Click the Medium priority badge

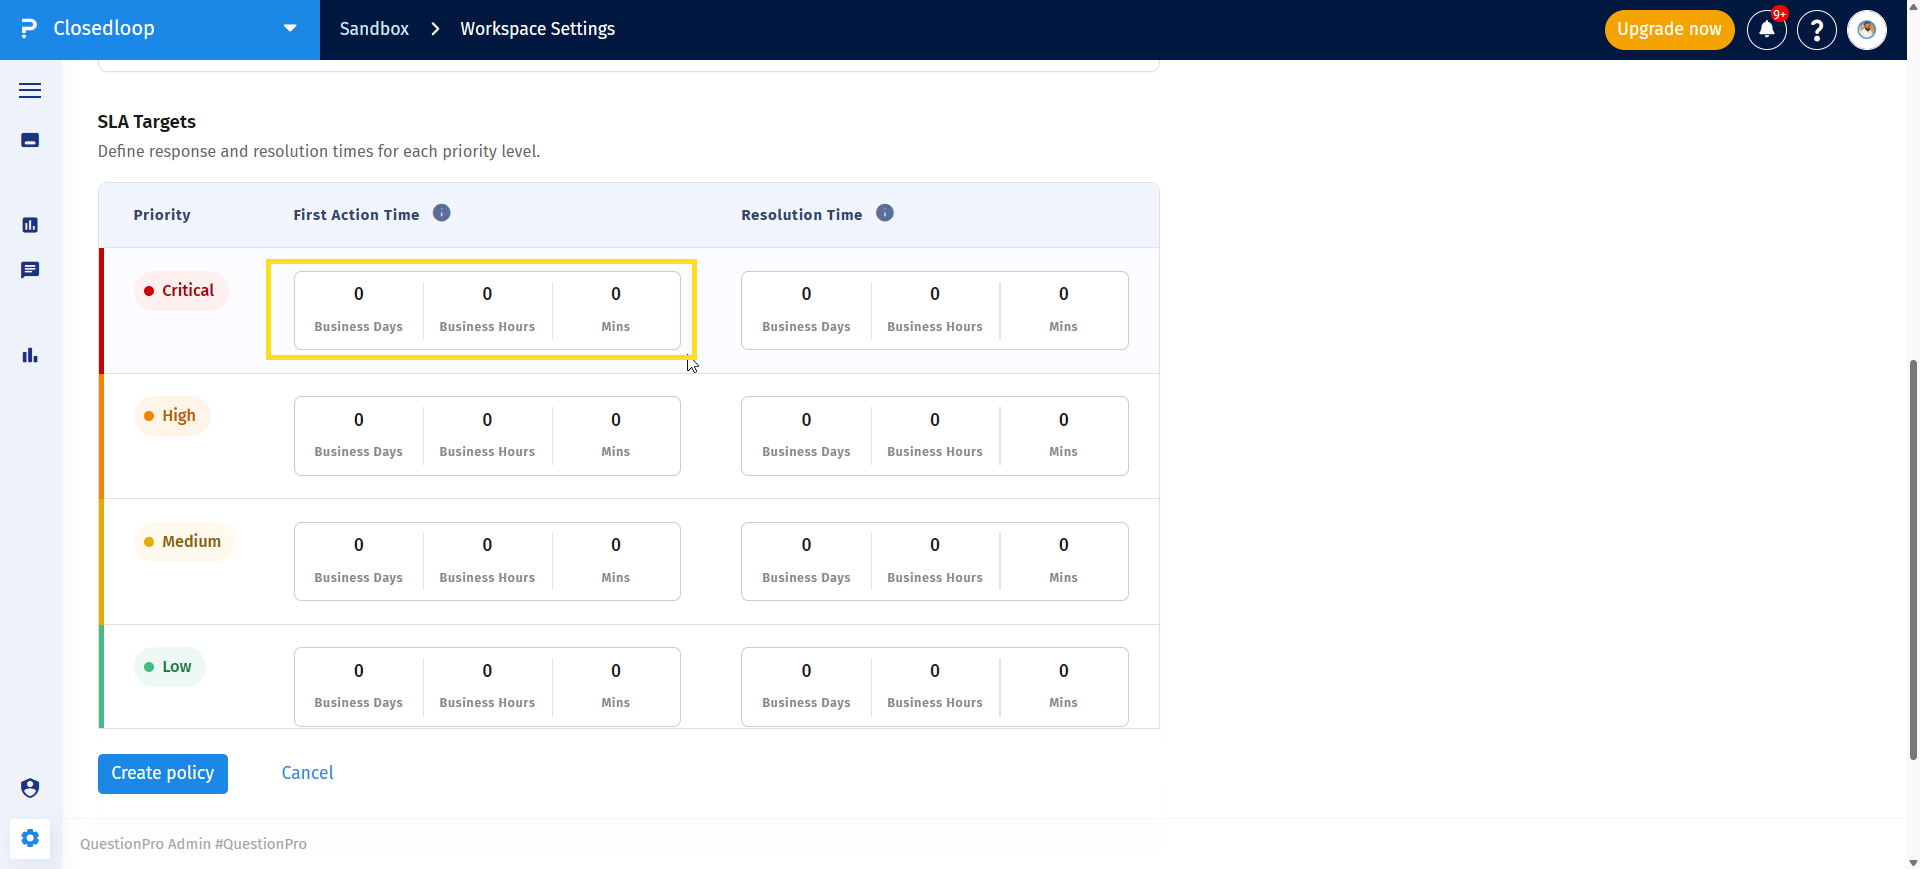point(184,542)
